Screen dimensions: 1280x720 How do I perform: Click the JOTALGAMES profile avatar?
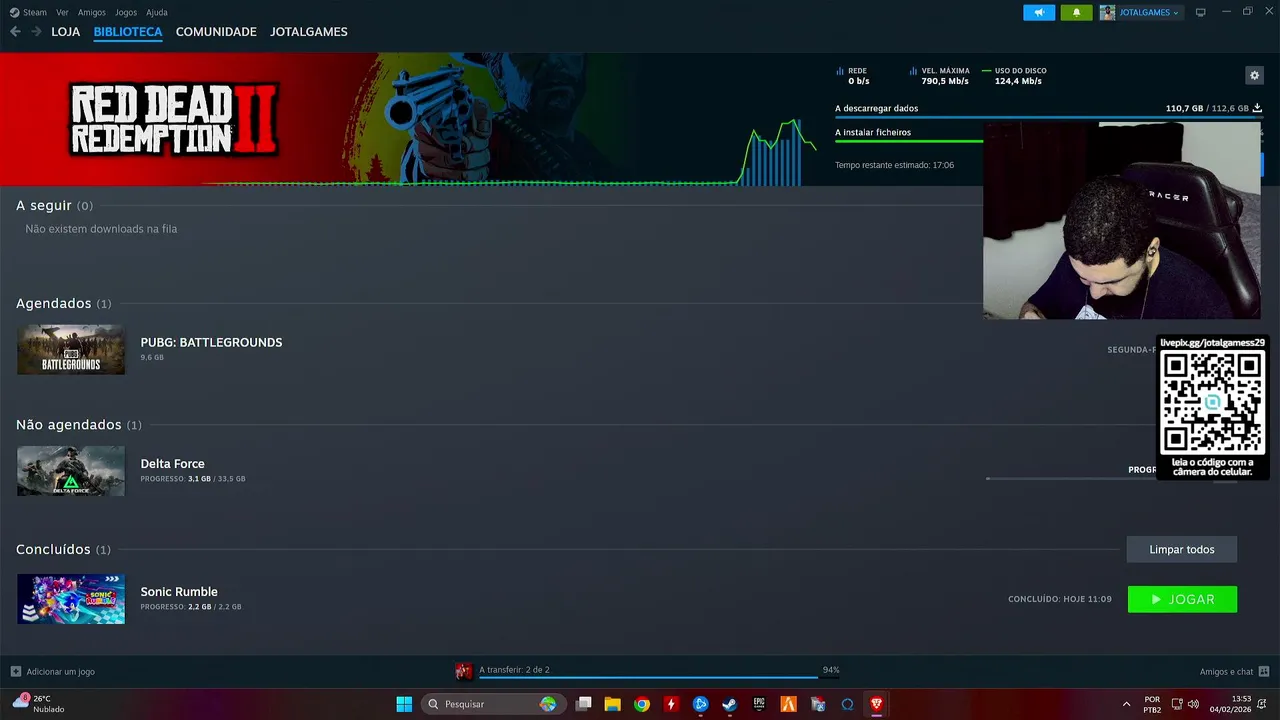click(1107, 12)
